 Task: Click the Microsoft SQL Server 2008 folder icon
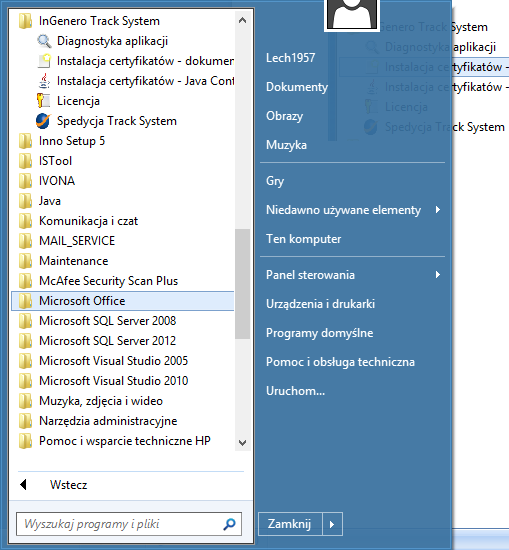[x=25, y=321]
